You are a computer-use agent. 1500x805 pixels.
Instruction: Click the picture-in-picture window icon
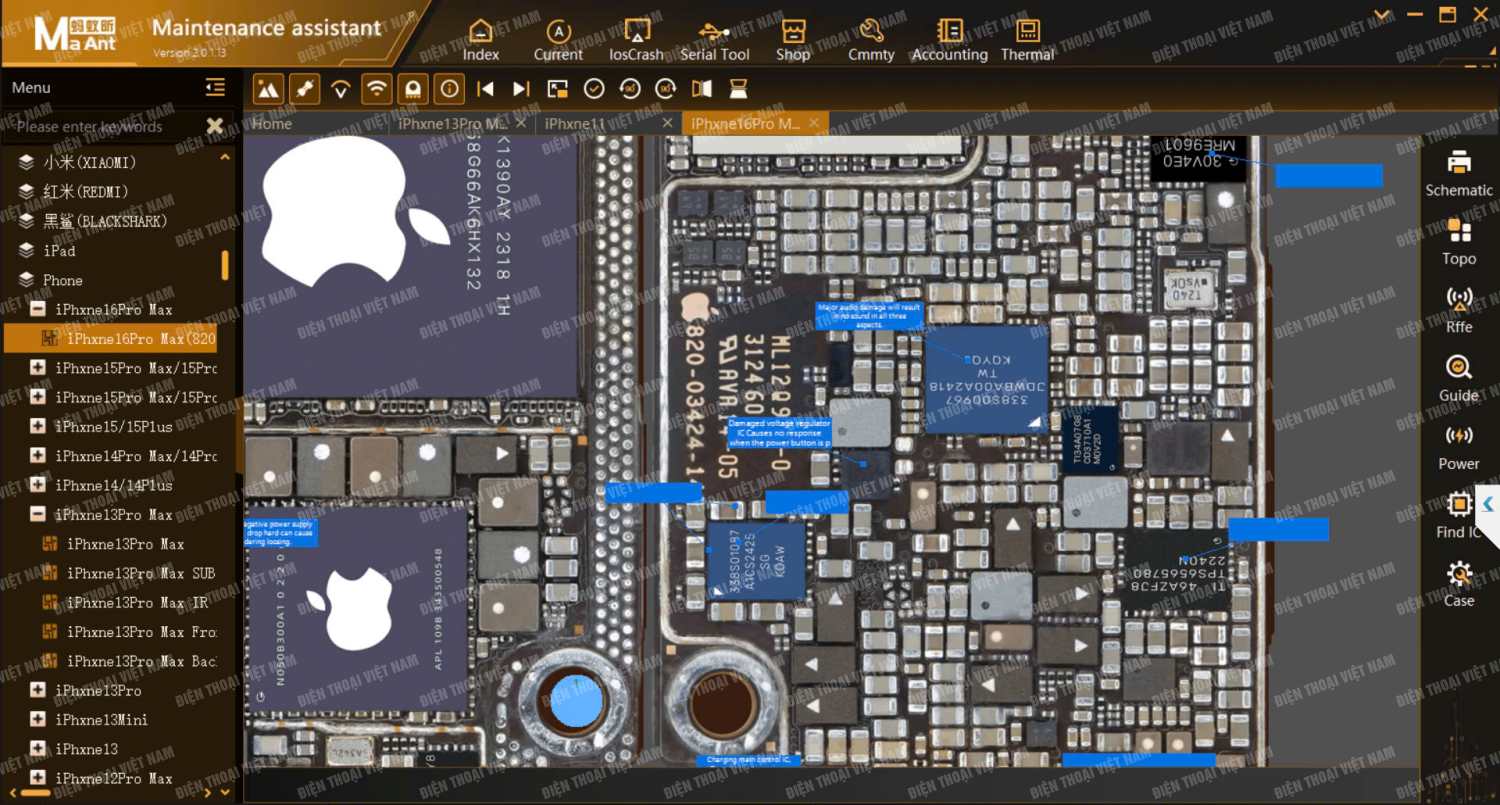pyautogui.click(x=558, y=89)
